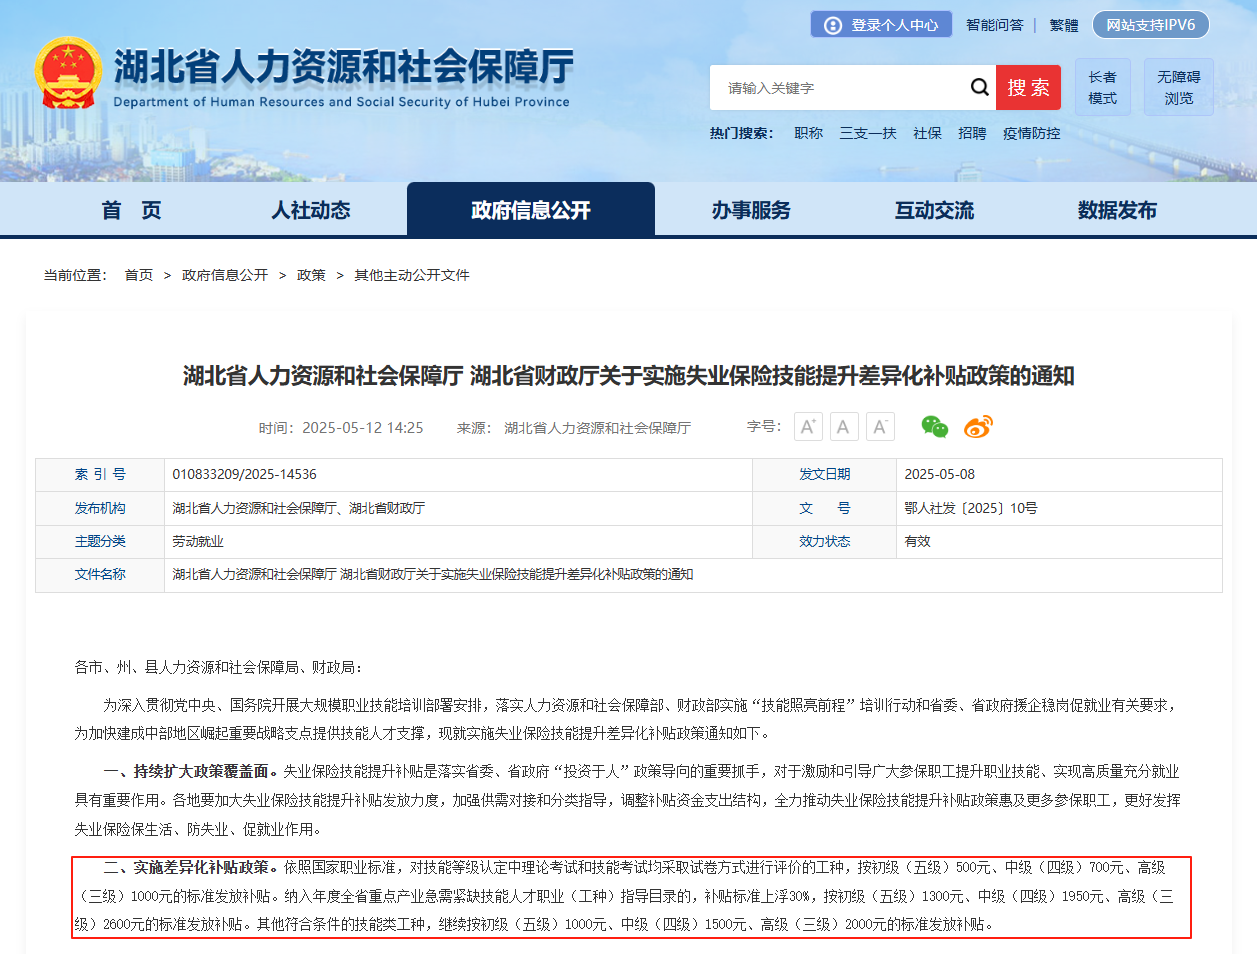Screen dimensions: 1257x954
Task: Click the 其他主动公开文件 breadcrumb link
Action: pos(412,275)
